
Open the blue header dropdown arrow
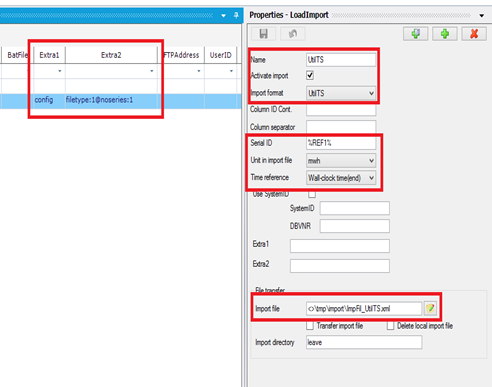tap(223, 16)
